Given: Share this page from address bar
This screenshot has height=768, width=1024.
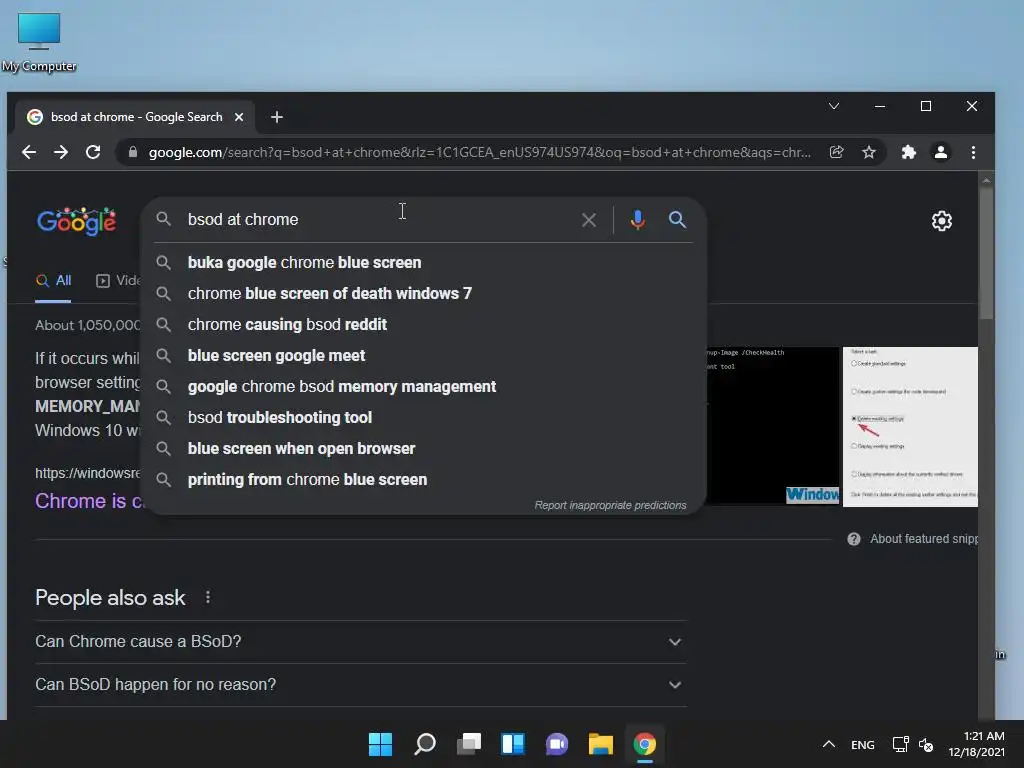Looking at the screenshot, I should coord(837,152).
